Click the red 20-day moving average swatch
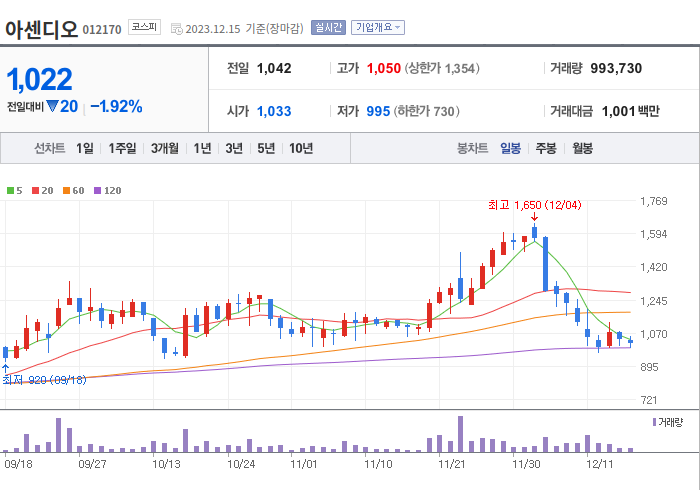Screen dimensions: 700x490 pos(35,191)
